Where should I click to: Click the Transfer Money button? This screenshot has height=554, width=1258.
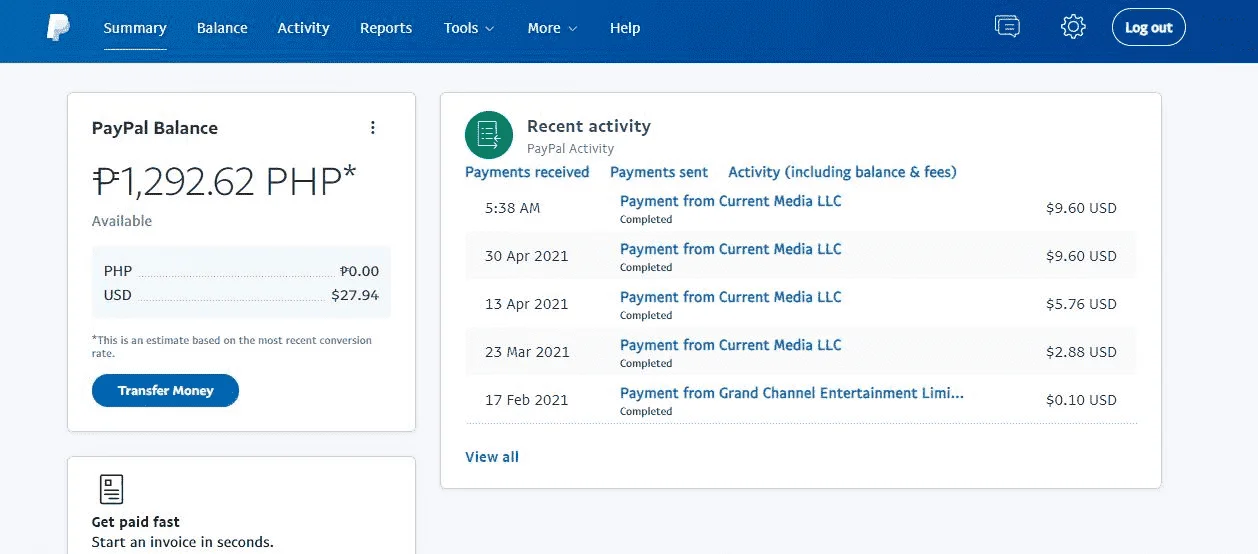165,390
